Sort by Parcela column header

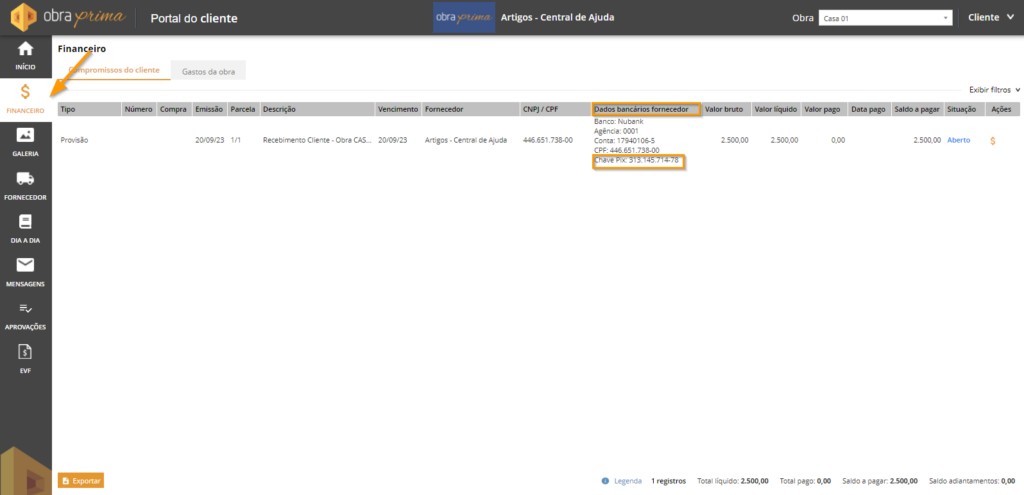pos(244,110)
